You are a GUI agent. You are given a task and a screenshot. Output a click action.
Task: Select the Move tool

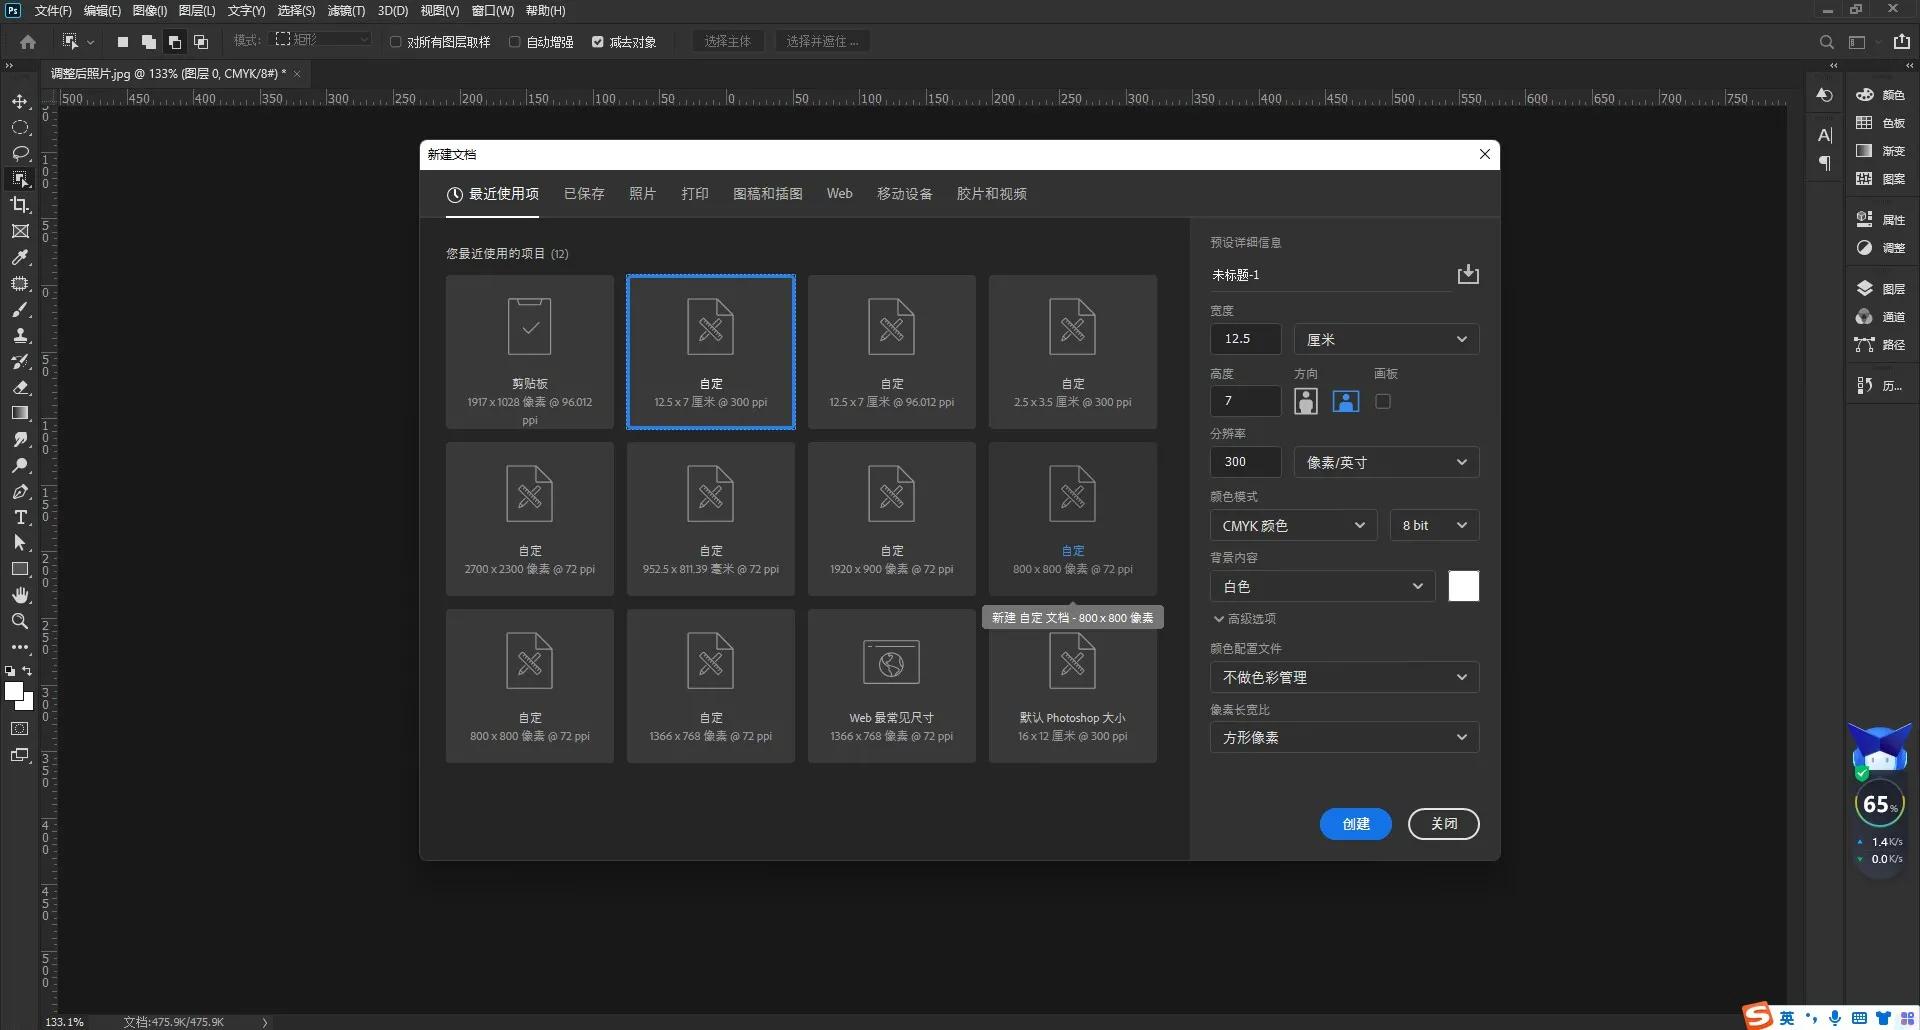coord(20,102)
